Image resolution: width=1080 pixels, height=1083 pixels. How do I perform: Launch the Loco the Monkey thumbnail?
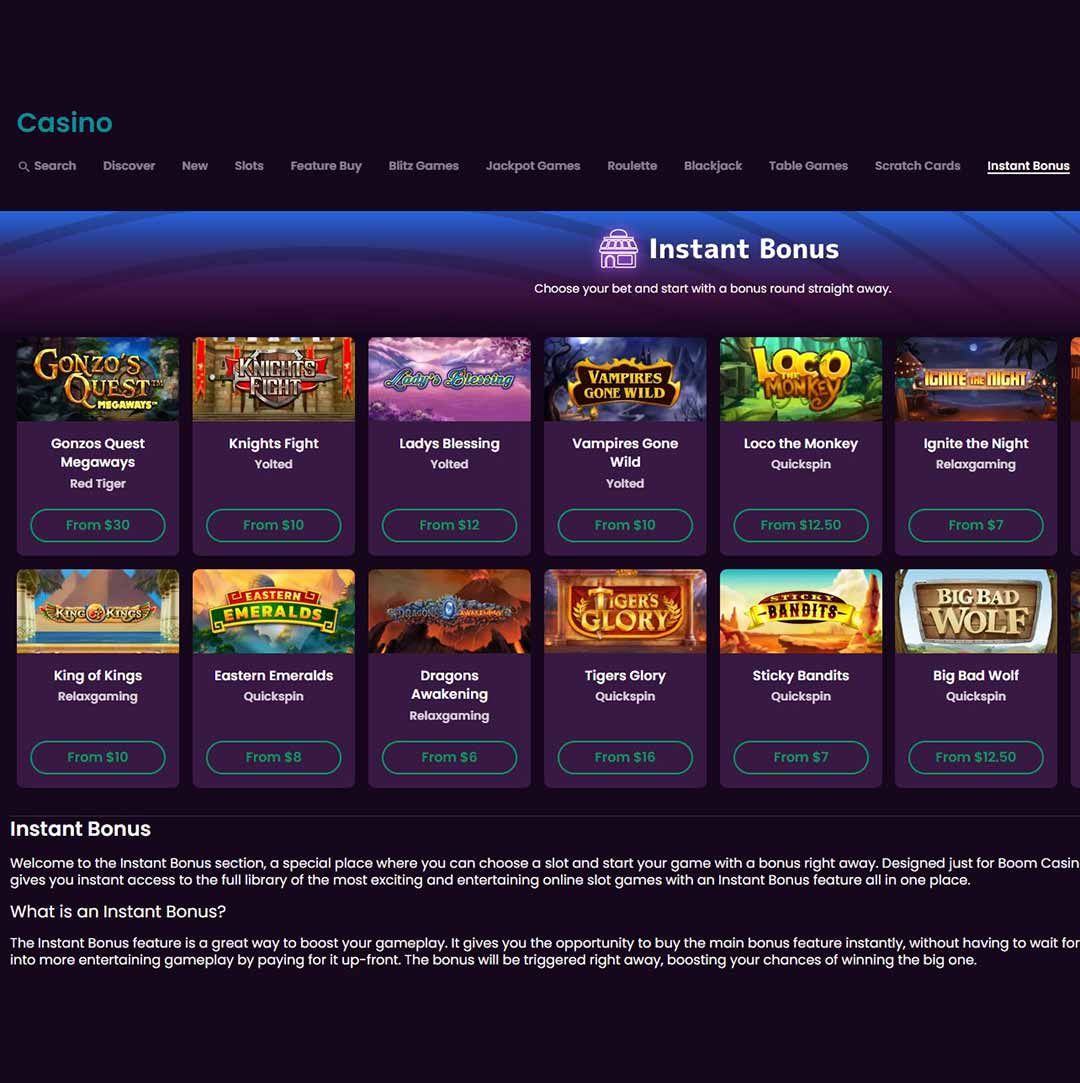[x=800, y=379]
